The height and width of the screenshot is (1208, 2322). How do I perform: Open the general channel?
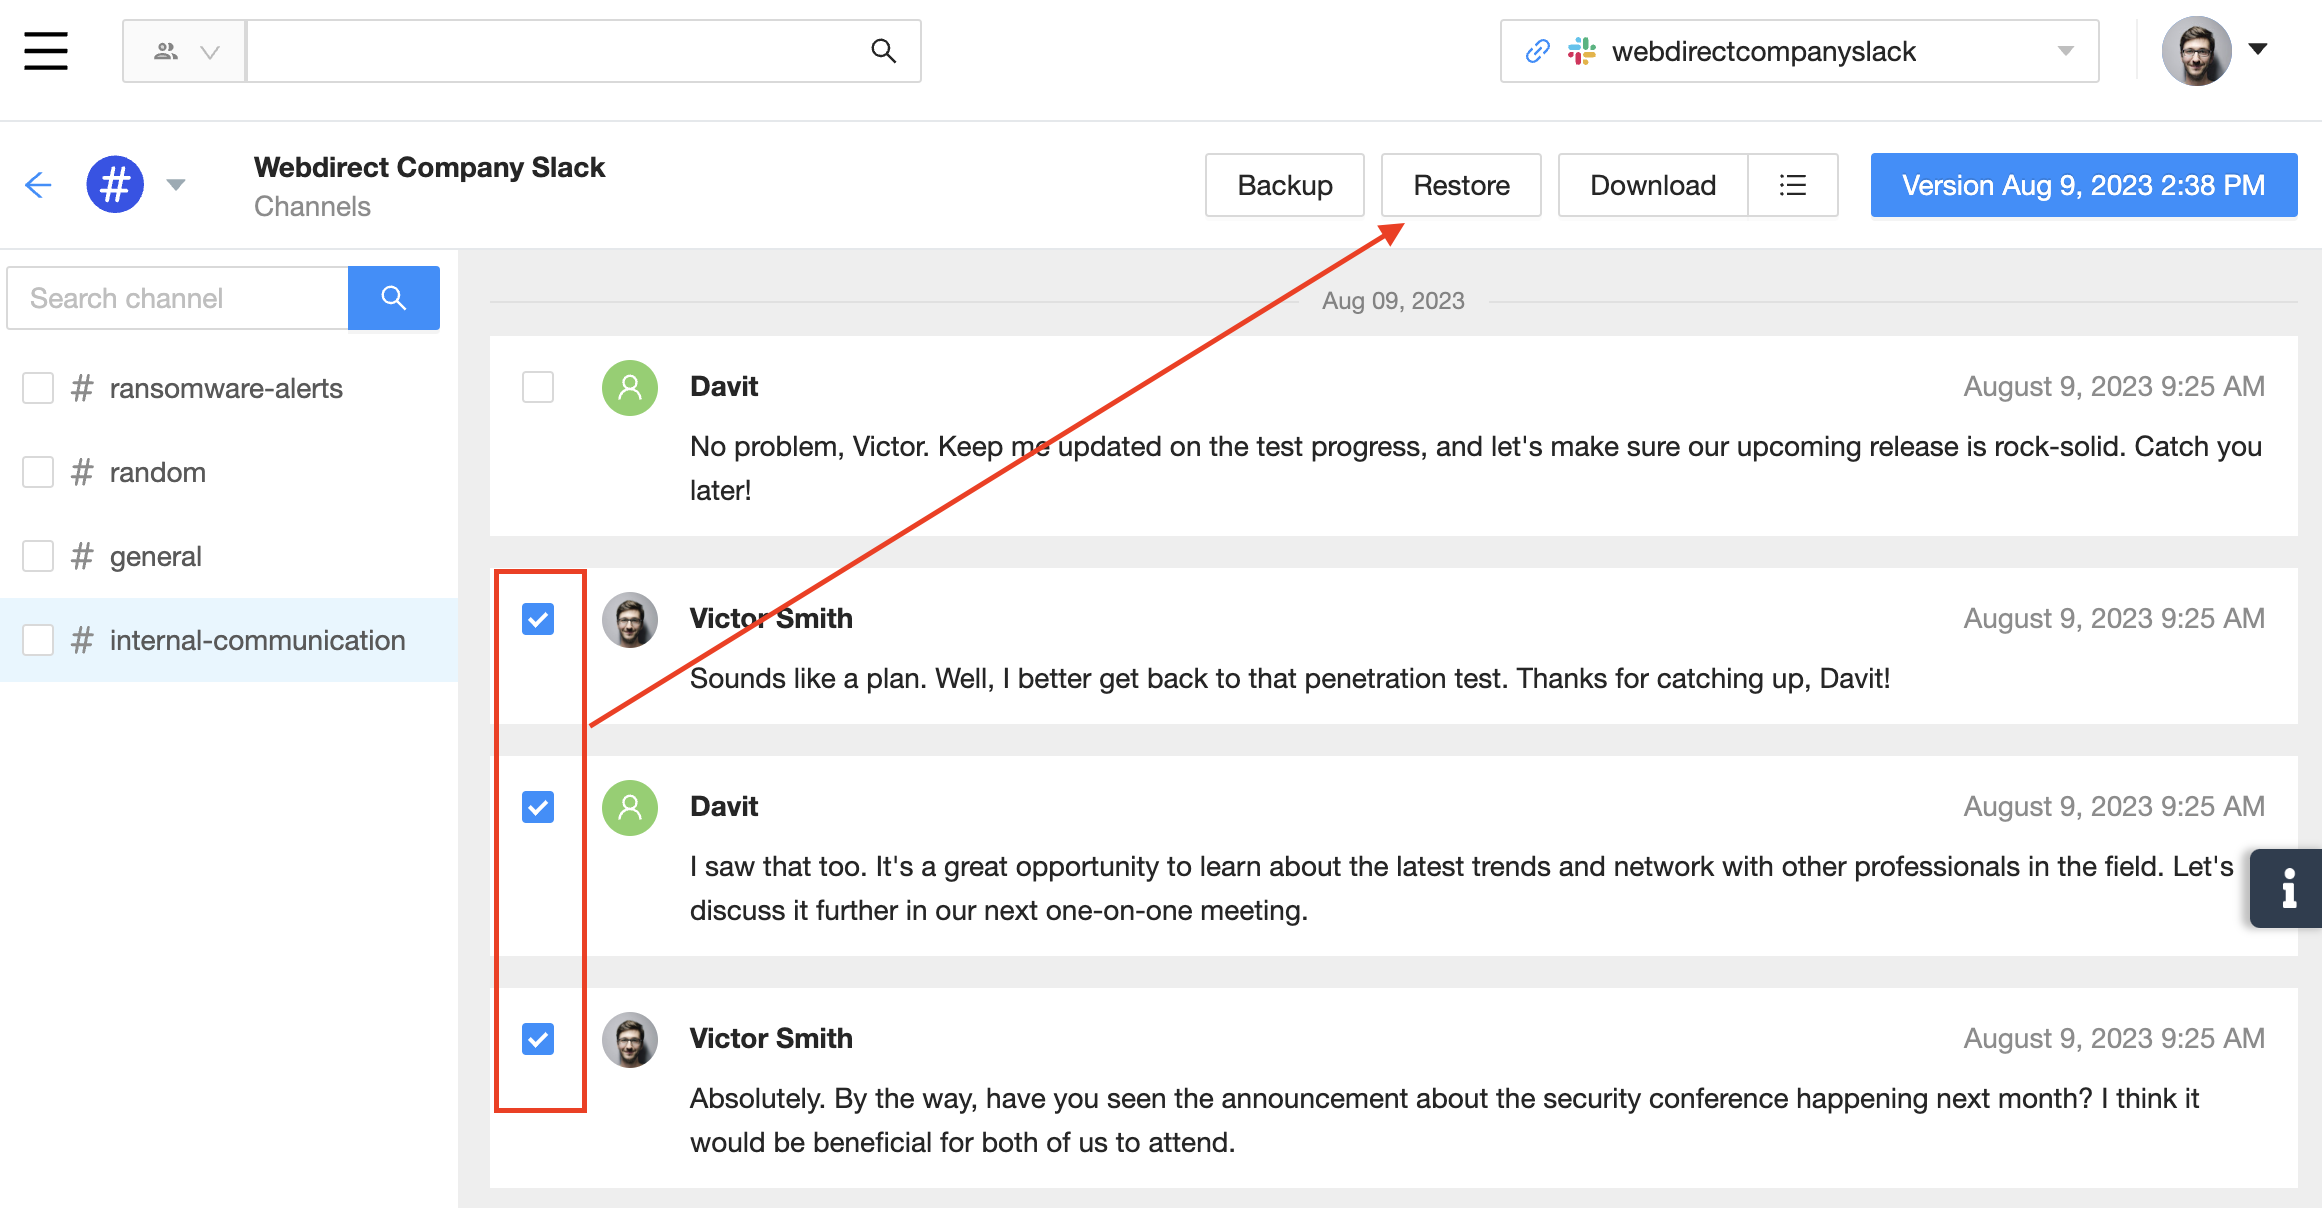[155, 556]
